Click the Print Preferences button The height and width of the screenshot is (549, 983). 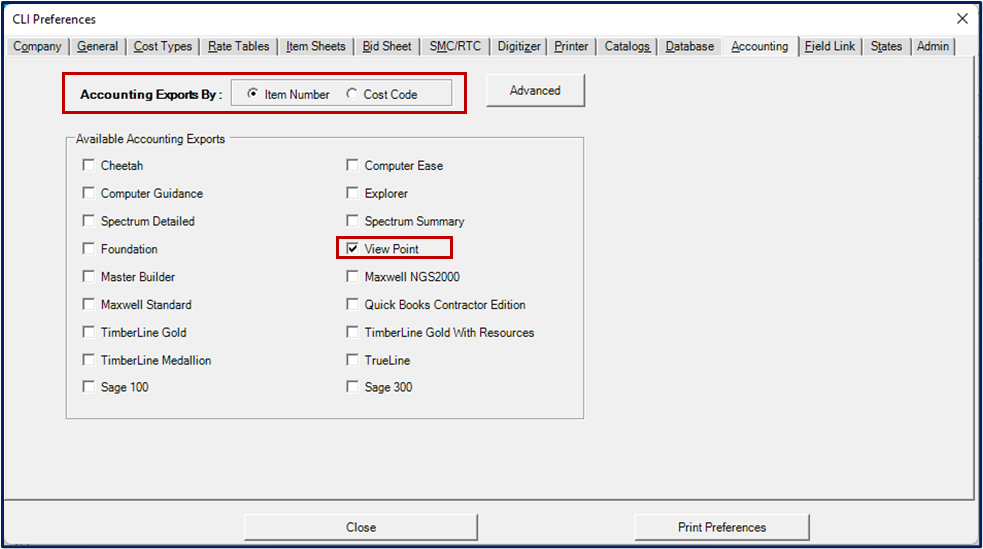point(722,527)
